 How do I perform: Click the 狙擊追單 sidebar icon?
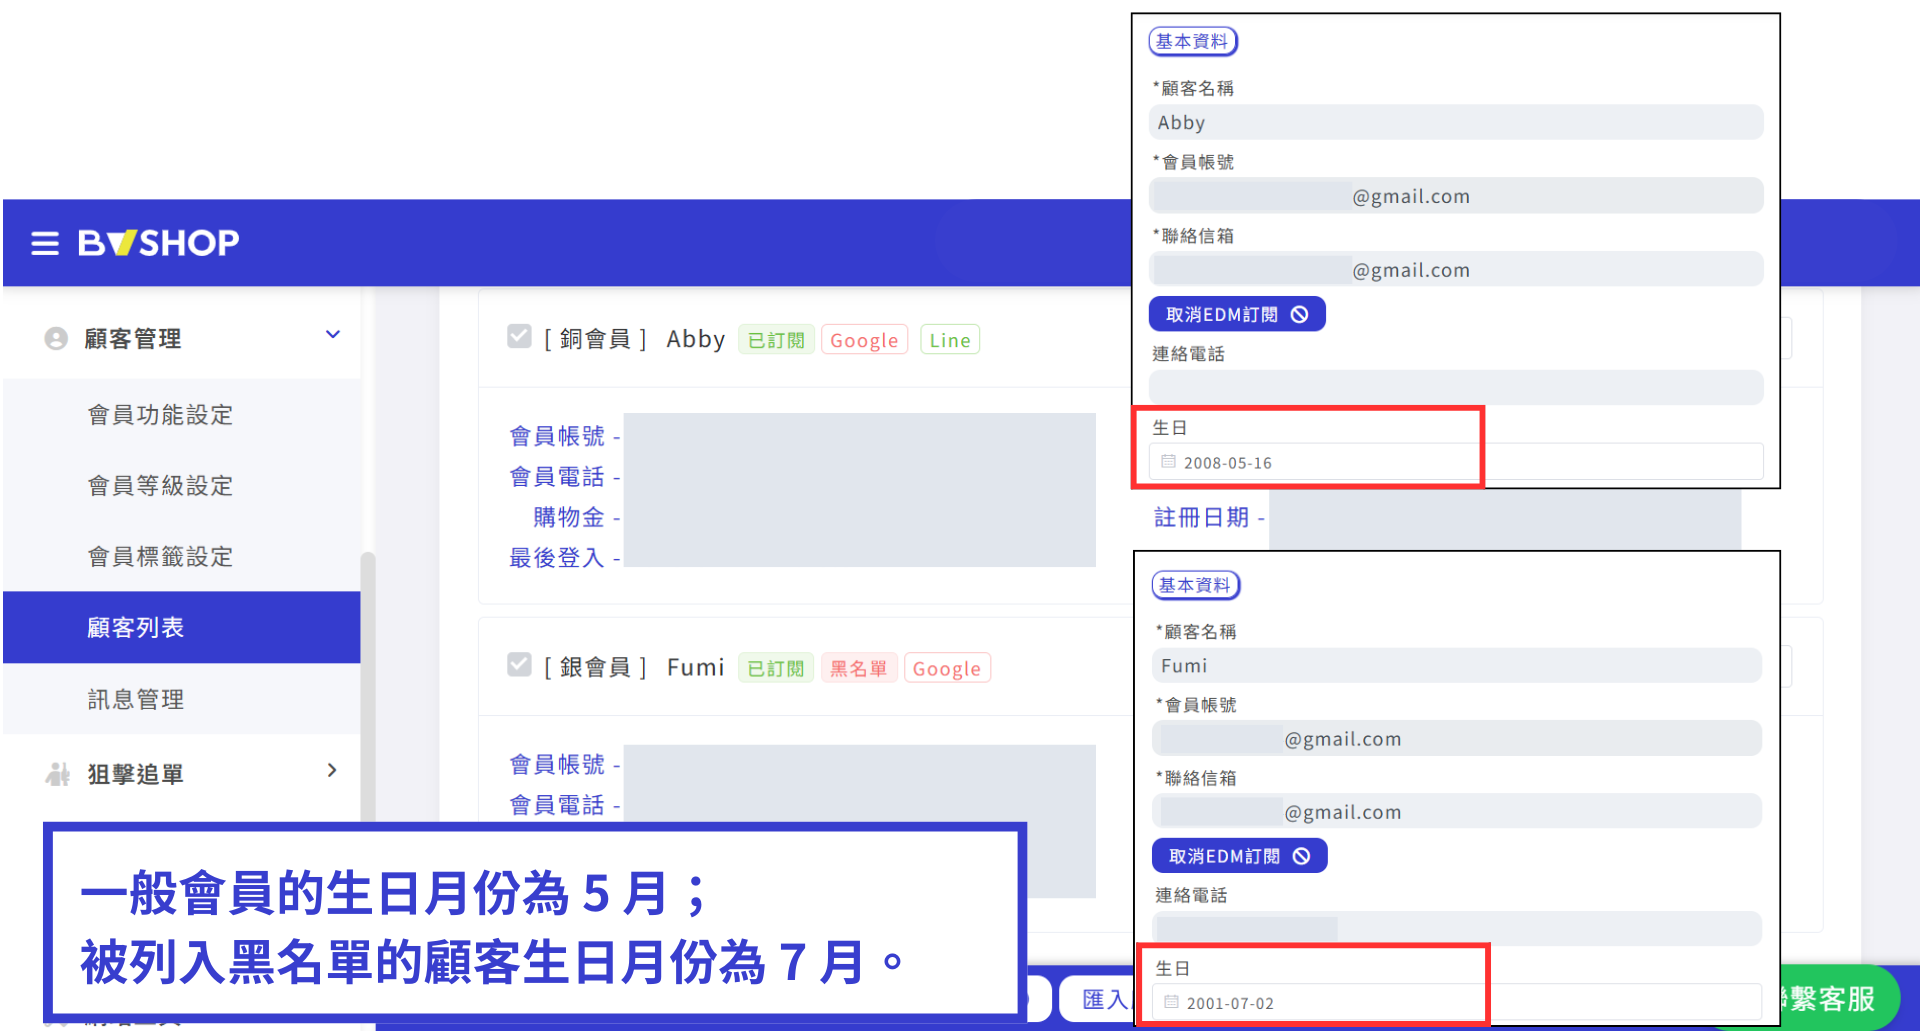(57, 774)
